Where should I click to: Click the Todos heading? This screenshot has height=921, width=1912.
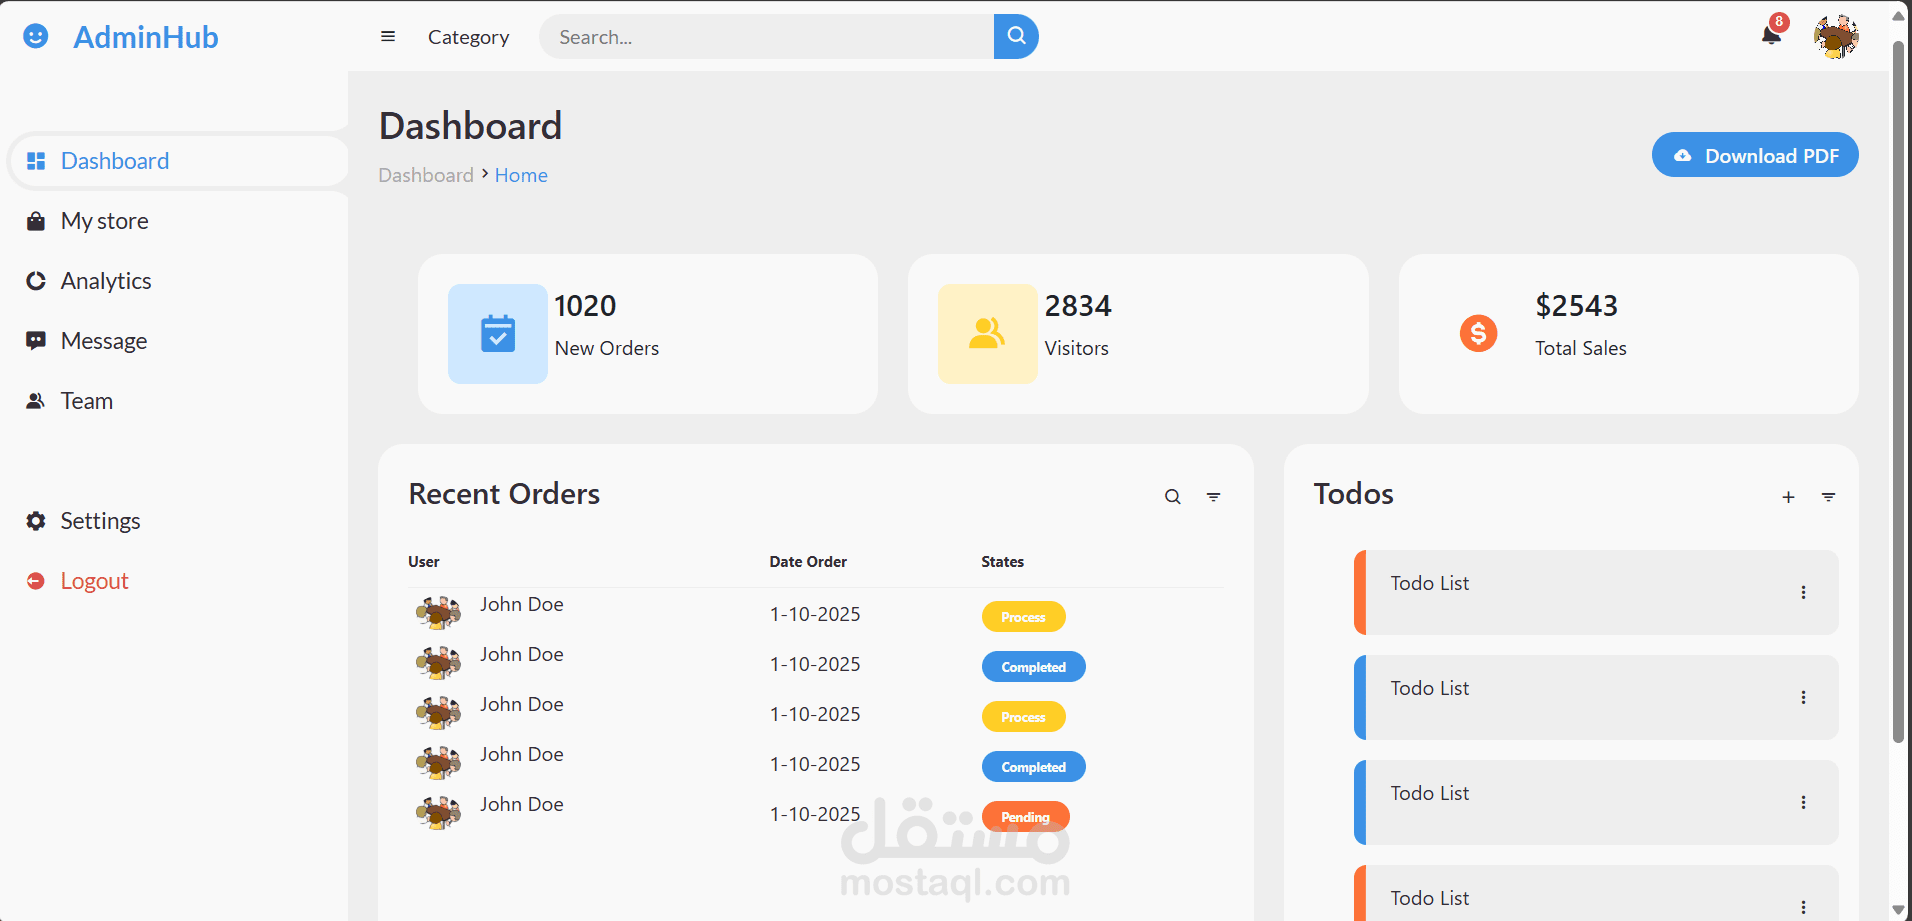tap(1353, 494)
